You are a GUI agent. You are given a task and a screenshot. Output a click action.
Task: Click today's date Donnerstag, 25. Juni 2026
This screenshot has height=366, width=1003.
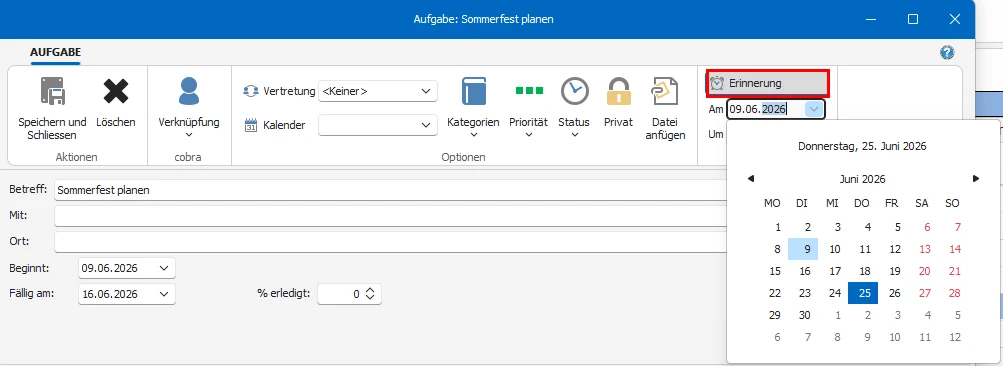[862, 147]
